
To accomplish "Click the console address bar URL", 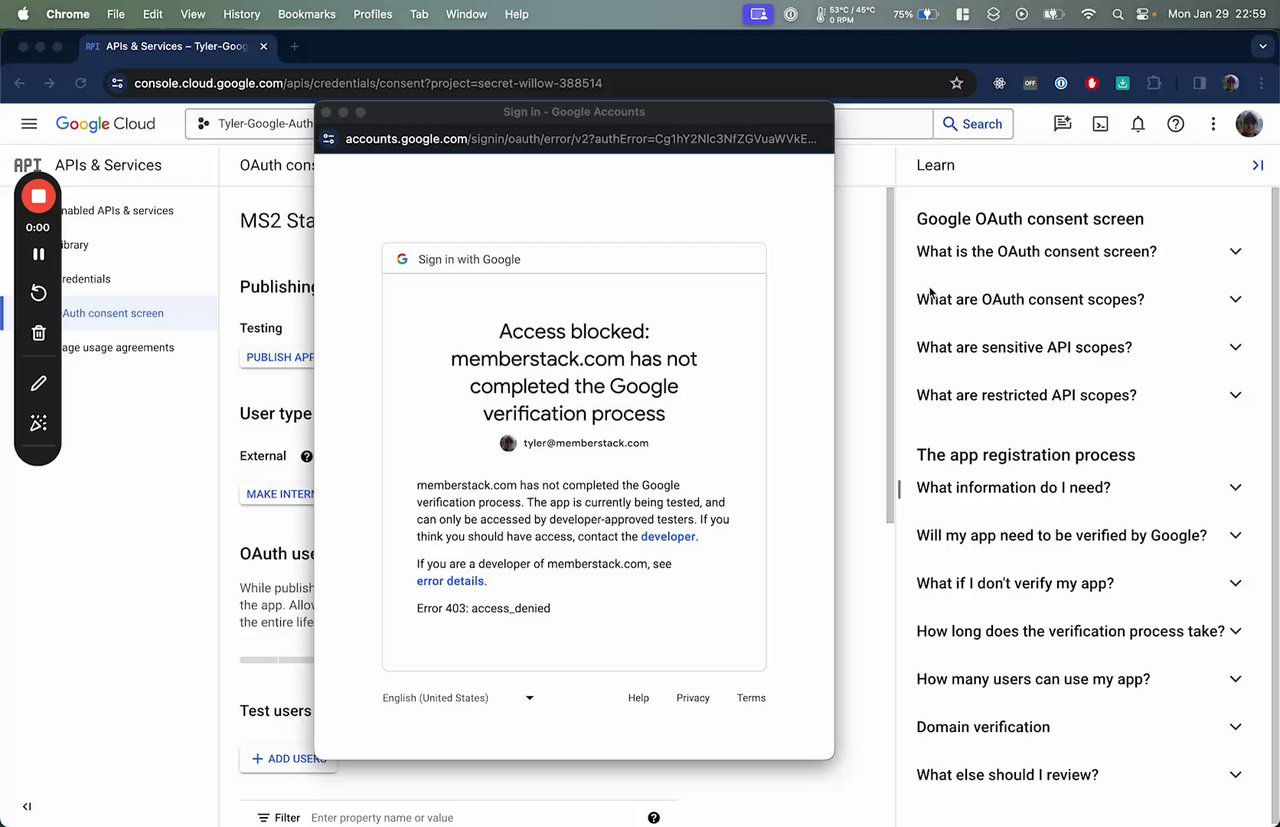I will tap(368, 83).
